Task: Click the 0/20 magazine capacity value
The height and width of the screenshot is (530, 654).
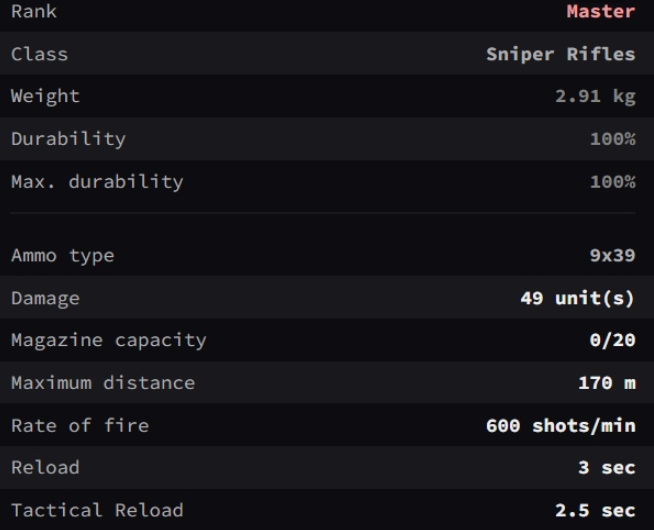Action: pyautogui.click(x=612, y=340)
